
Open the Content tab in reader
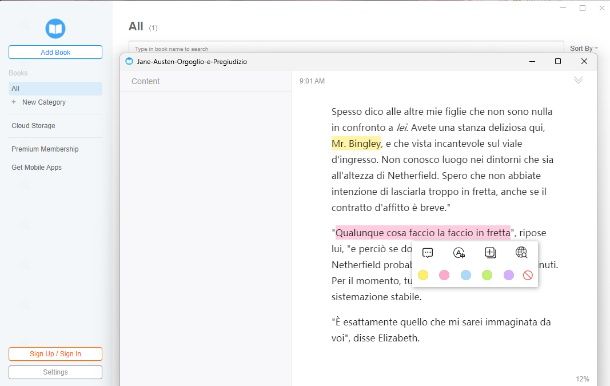145,81
